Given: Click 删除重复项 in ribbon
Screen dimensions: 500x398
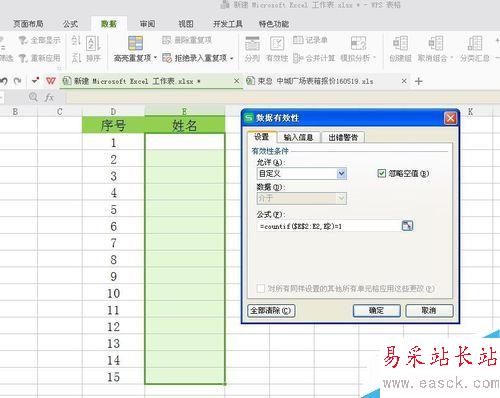Looking at the screenshot, I should [x=187, y=40].
